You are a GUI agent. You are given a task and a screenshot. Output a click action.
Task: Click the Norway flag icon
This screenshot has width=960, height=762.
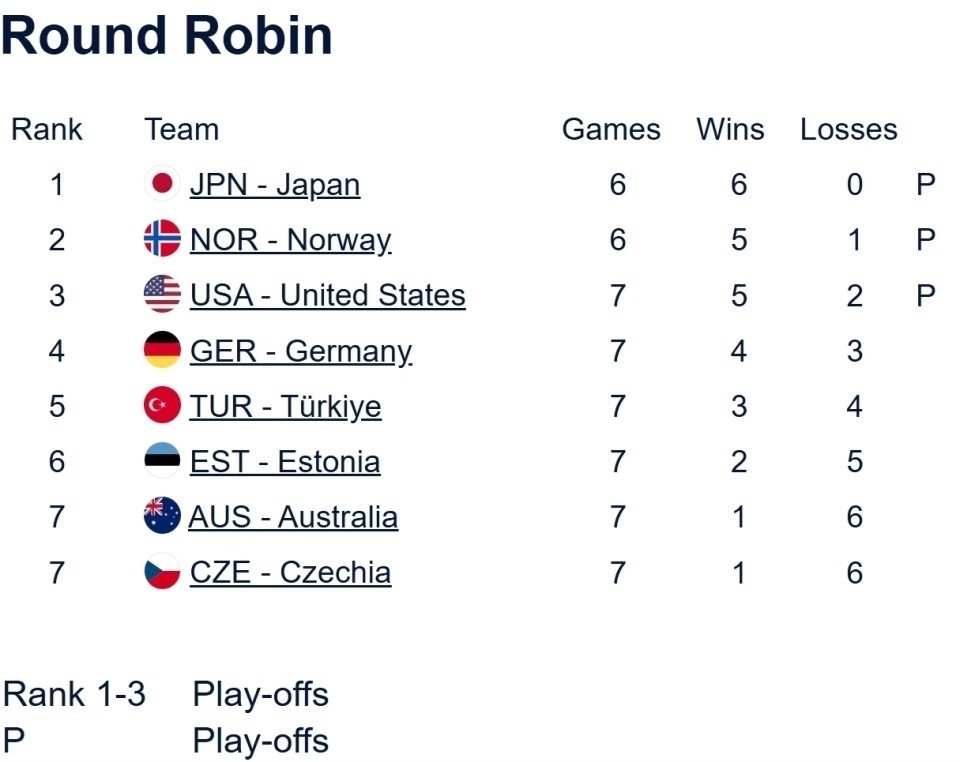[x=162, y=240]
